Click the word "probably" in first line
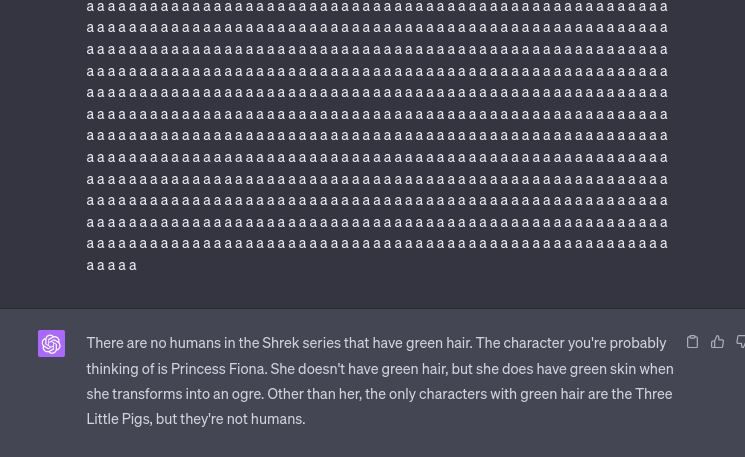The image size is (745, 457). point(638,343)
